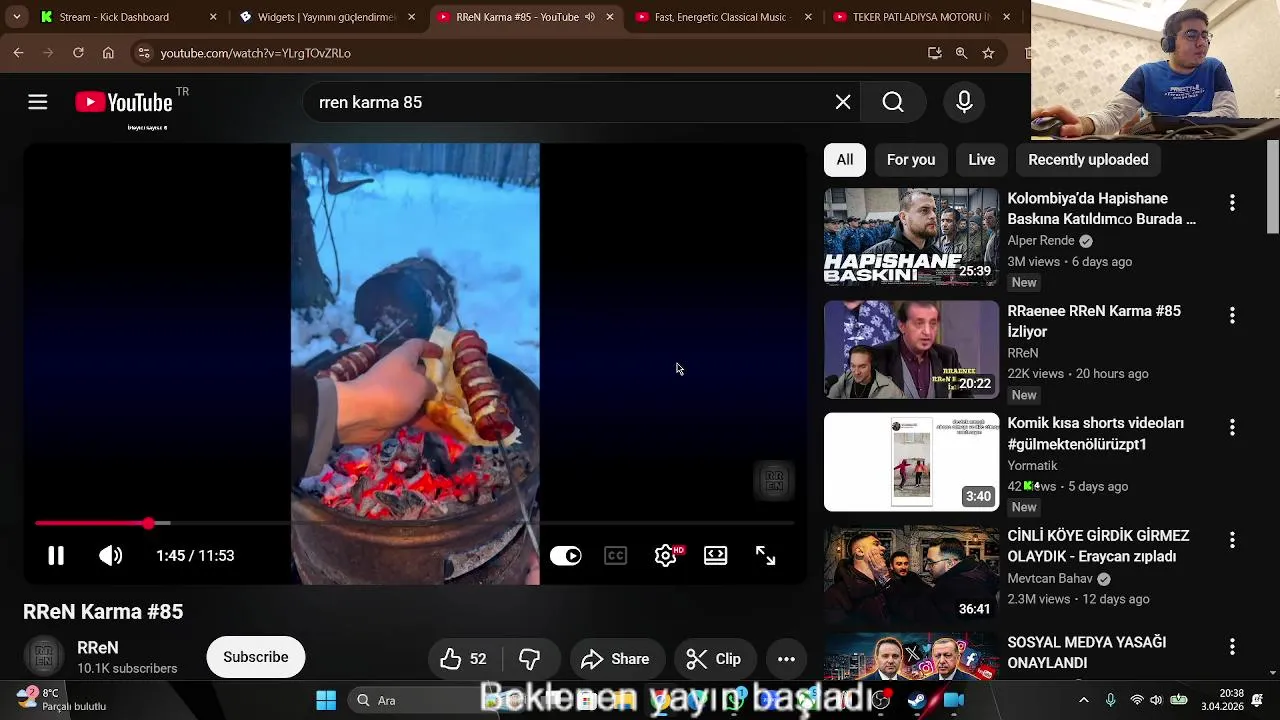Toggle closed captions CC

(x=616, y=556)
